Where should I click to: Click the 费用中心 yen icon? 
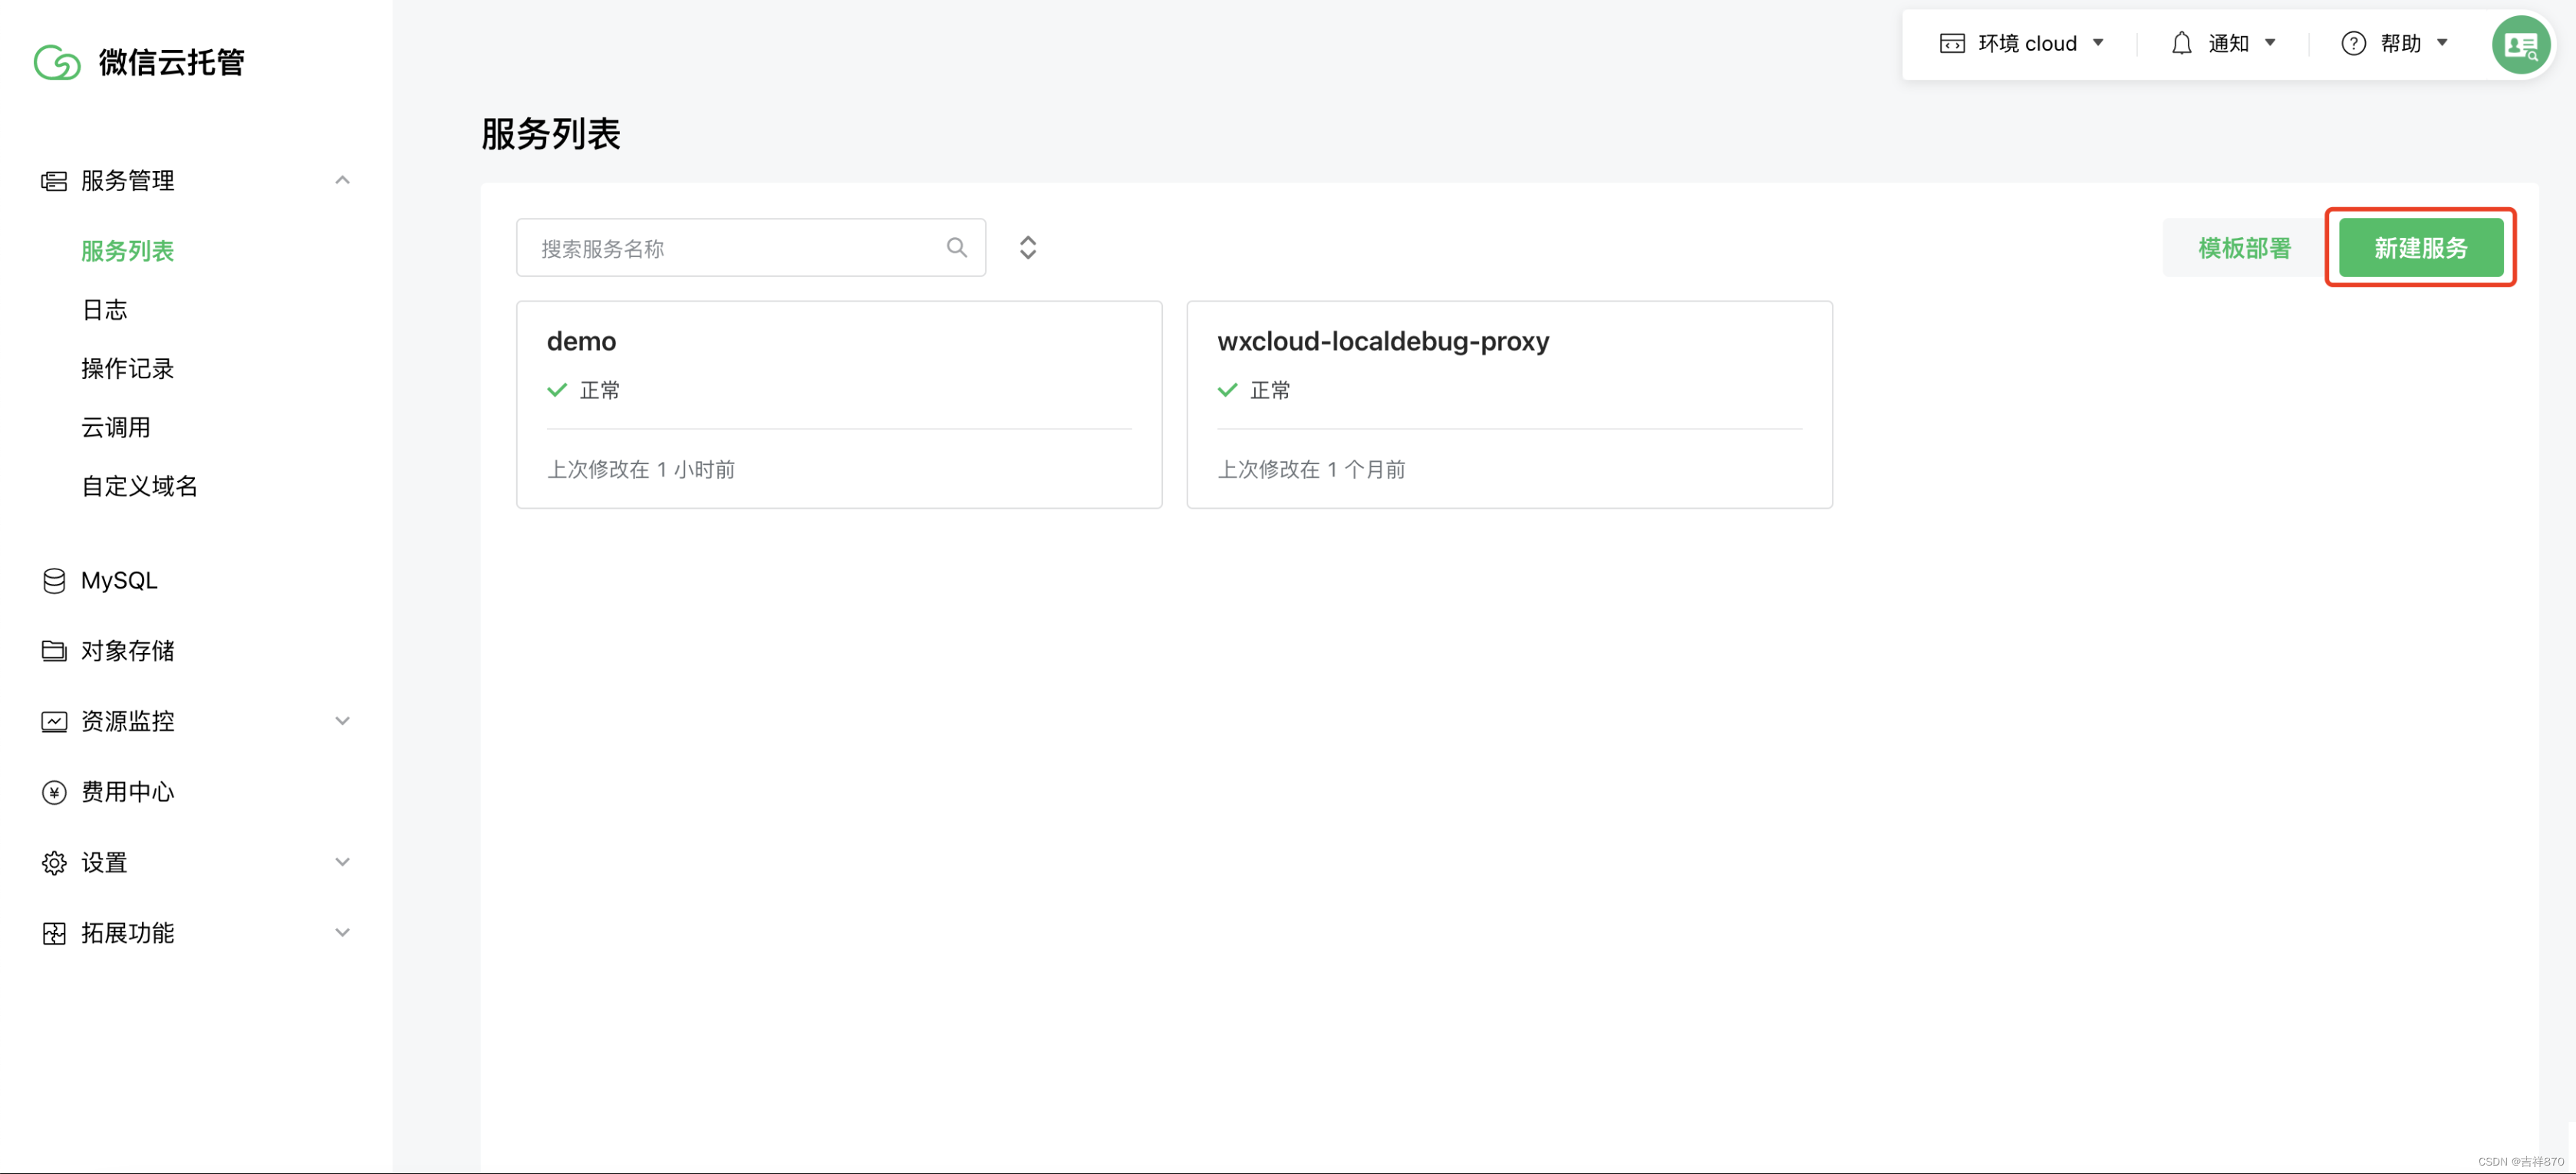(54, 792)
